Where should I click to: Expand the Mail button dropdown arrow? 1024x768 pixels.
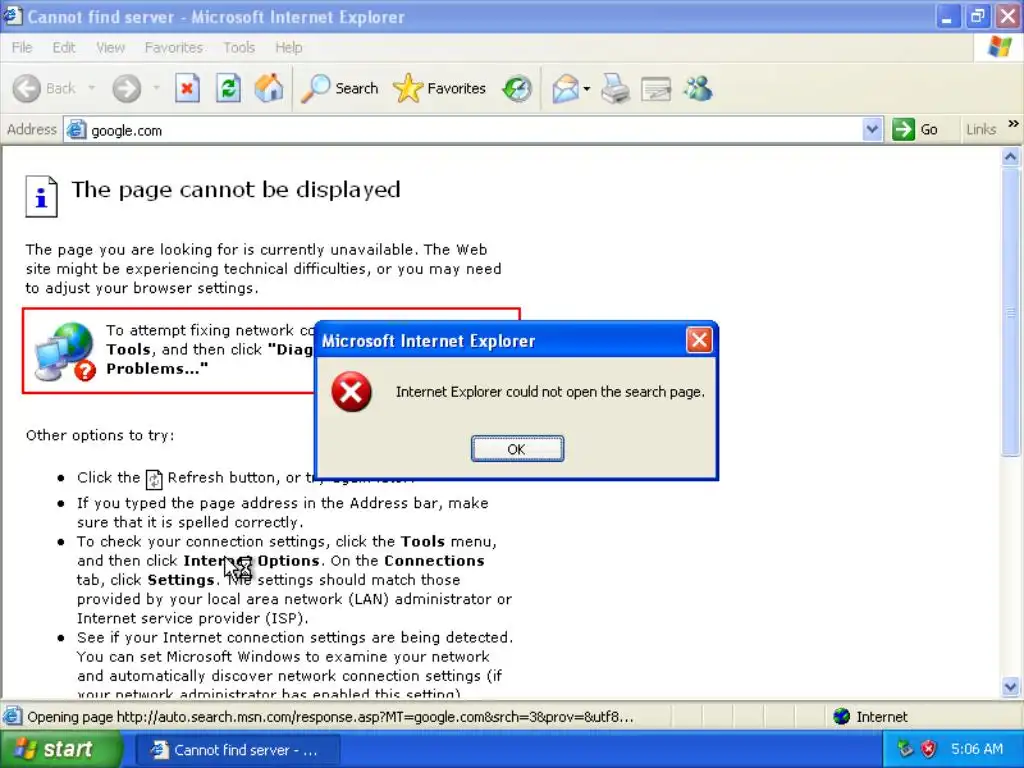pyautogui.click(x=586, y=89)
